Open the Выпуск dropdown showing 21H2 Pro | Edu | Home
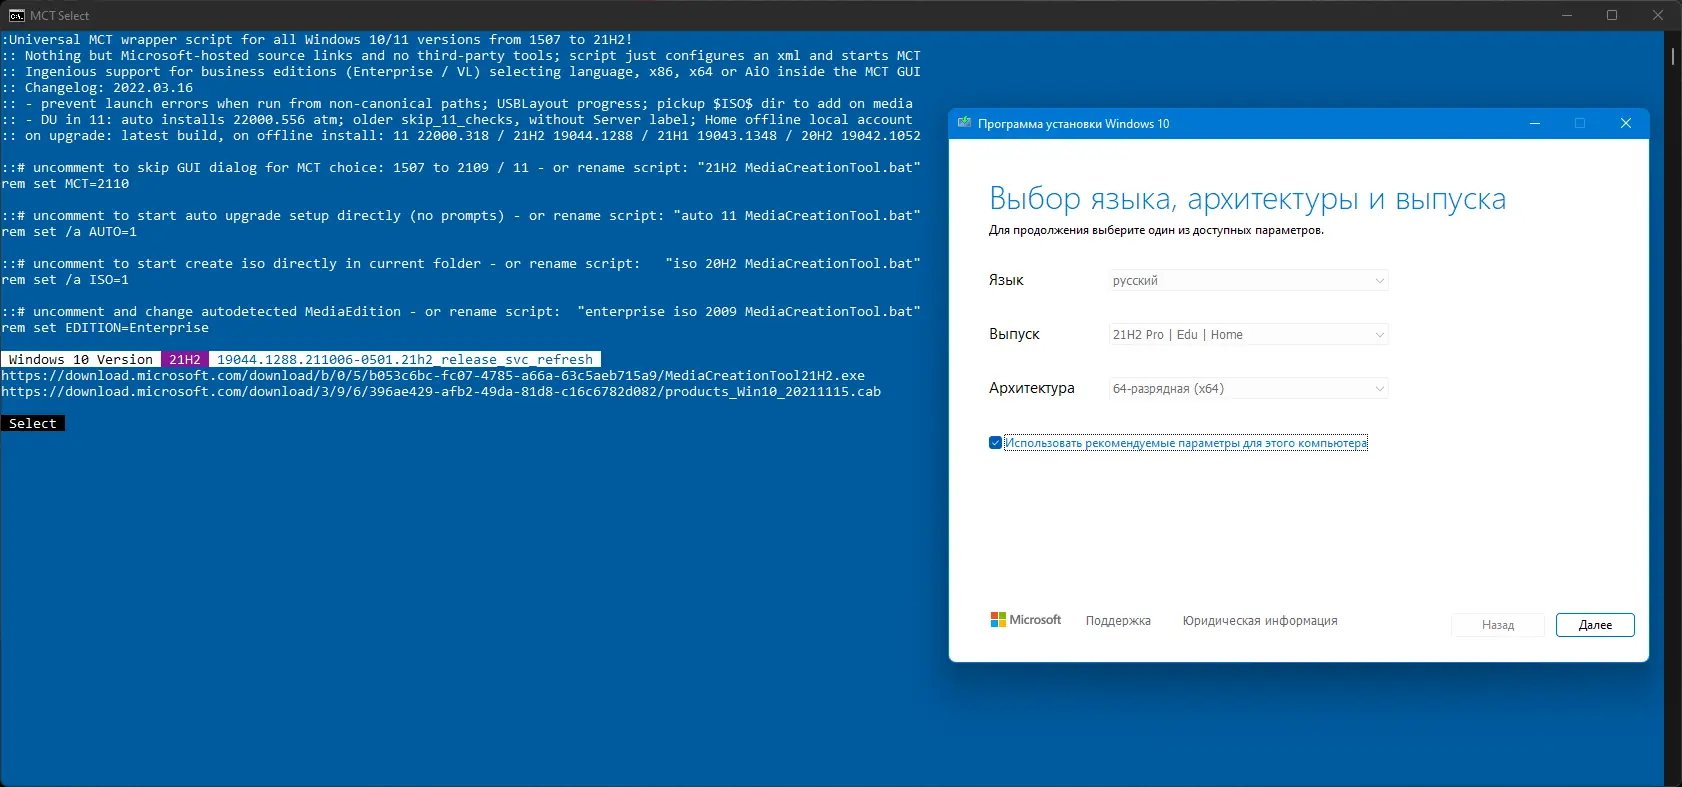Image resolution: width=1682 pixels, height=787 pixels. pos(1249,335)
